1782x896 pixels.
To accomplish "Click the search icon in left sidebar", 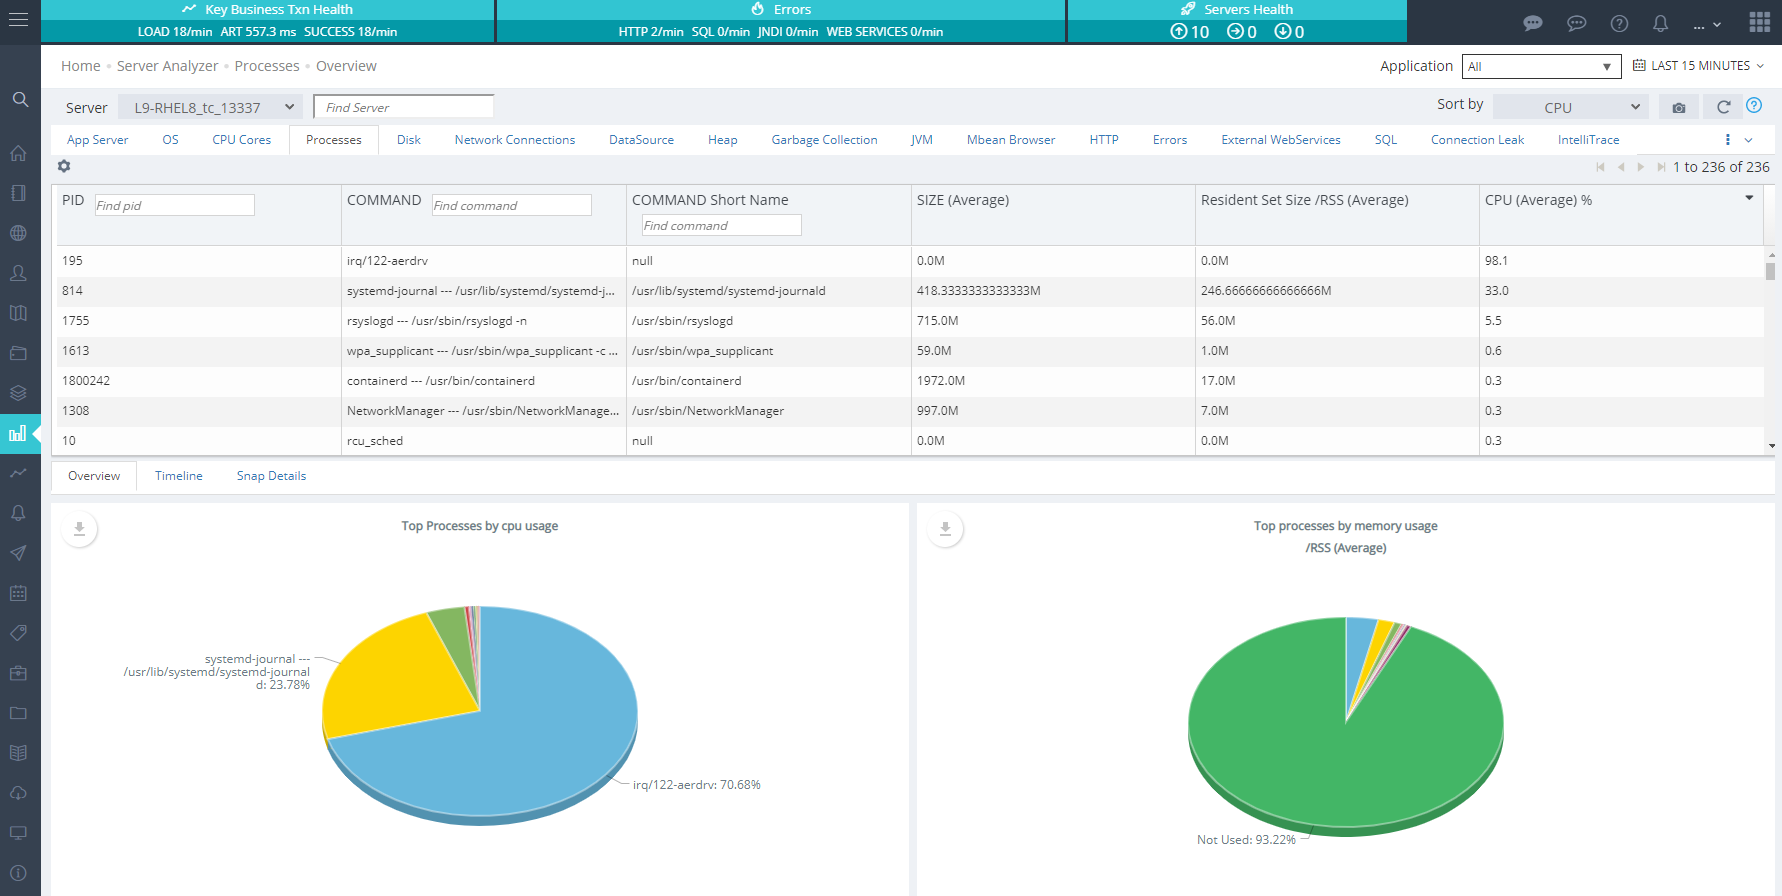I will tap(20, 99).
